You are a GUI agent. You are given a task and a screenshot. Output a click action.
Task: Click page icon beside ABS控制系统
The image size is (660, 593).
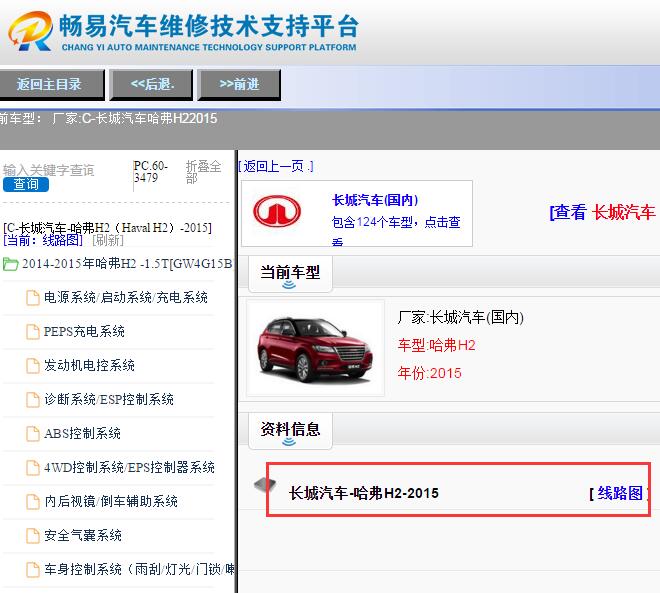tap(33, 433)
